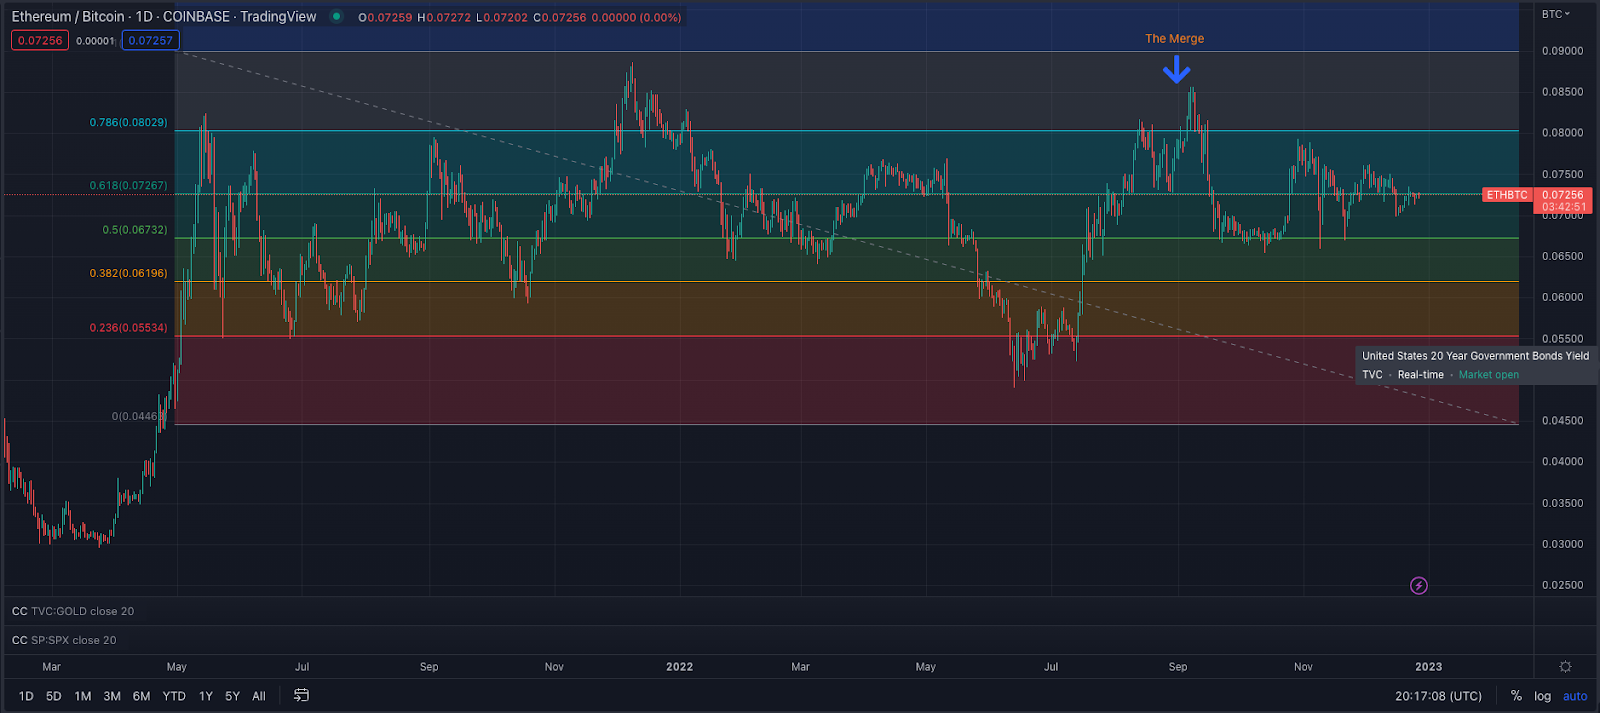Click the red sell price 0.07256 button

[x=40, y=41]
